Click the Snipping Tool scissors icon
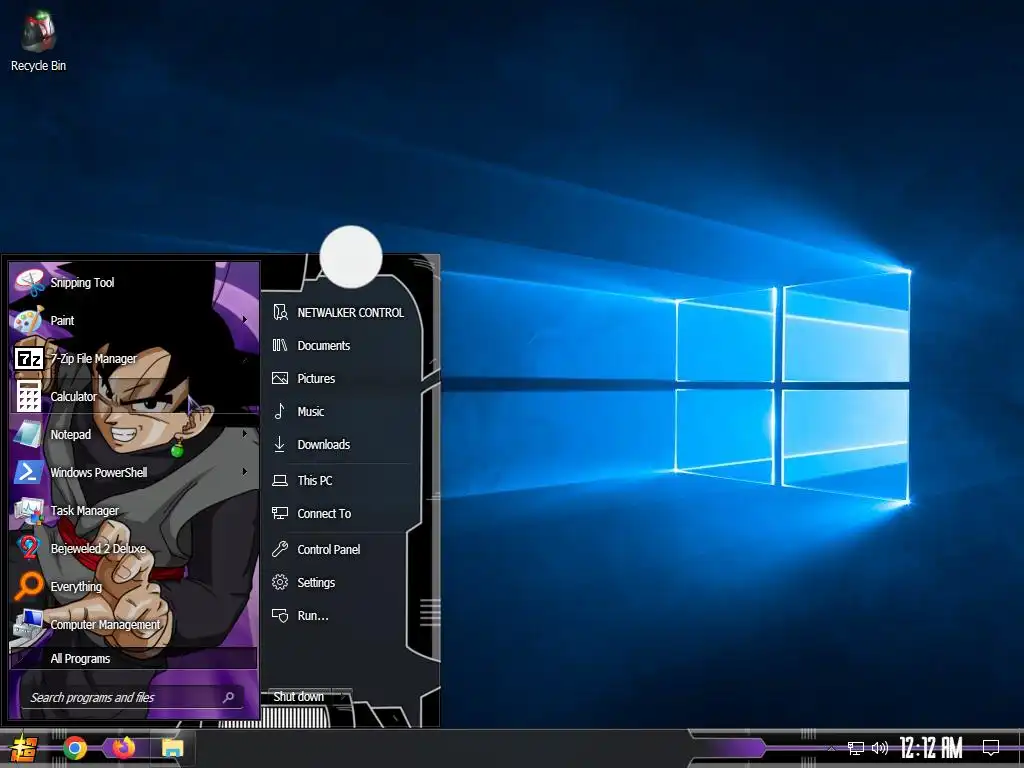 point(29,282)
